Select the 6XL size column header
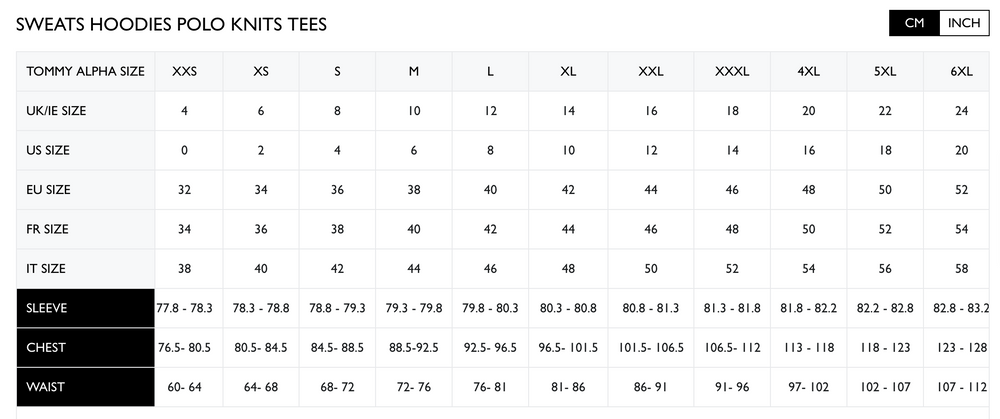 962,72
